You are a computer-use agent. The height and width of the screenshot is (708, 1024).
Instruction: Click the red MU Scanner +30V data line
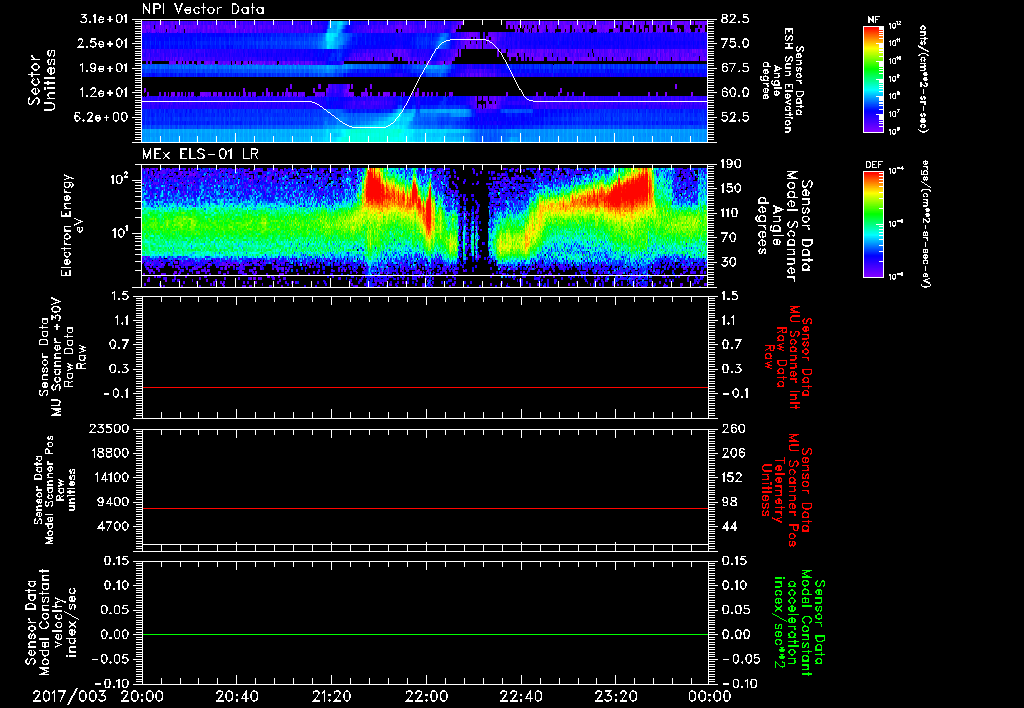pos(424,387)
